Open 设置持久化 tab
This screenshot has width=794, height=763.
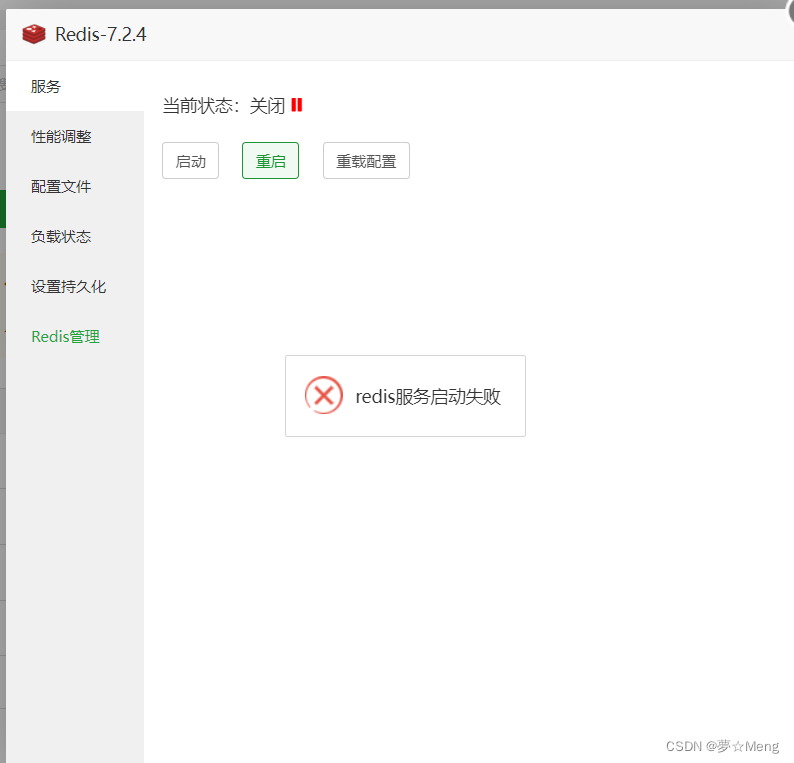[x=75, y=287]
